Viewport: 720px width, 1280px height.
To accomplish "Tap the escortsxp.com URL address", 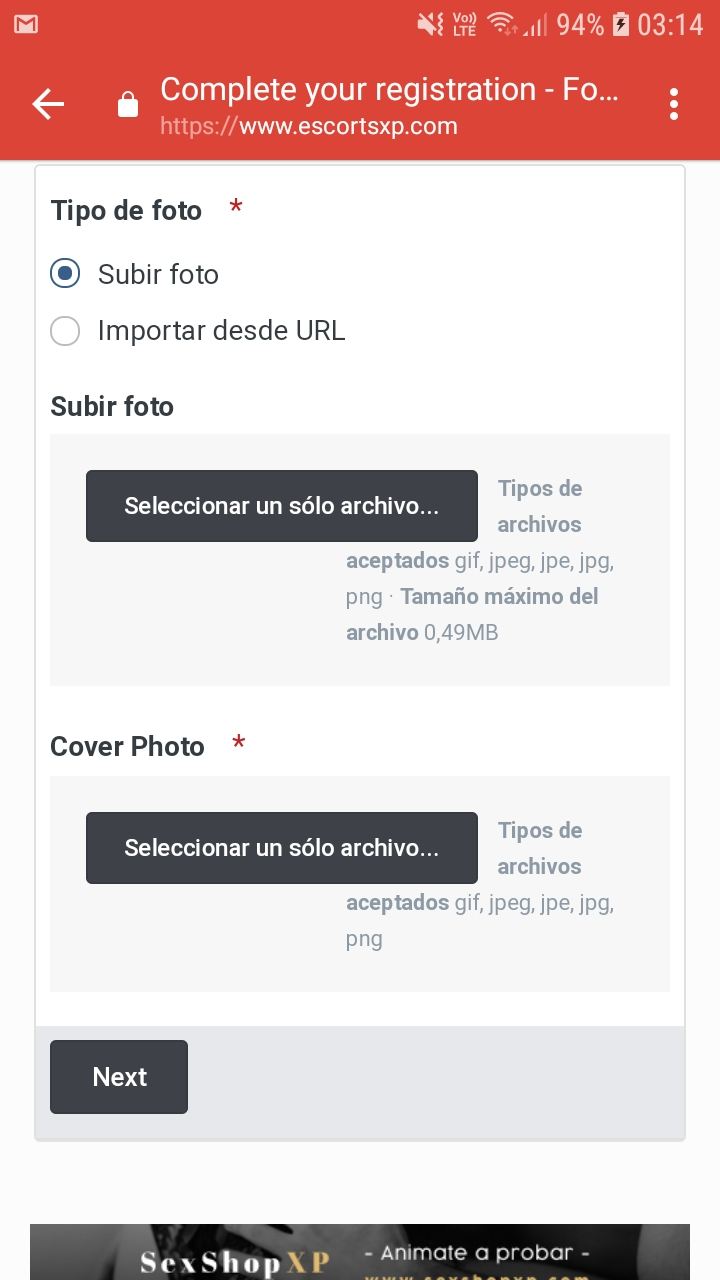I will (309, 127).
